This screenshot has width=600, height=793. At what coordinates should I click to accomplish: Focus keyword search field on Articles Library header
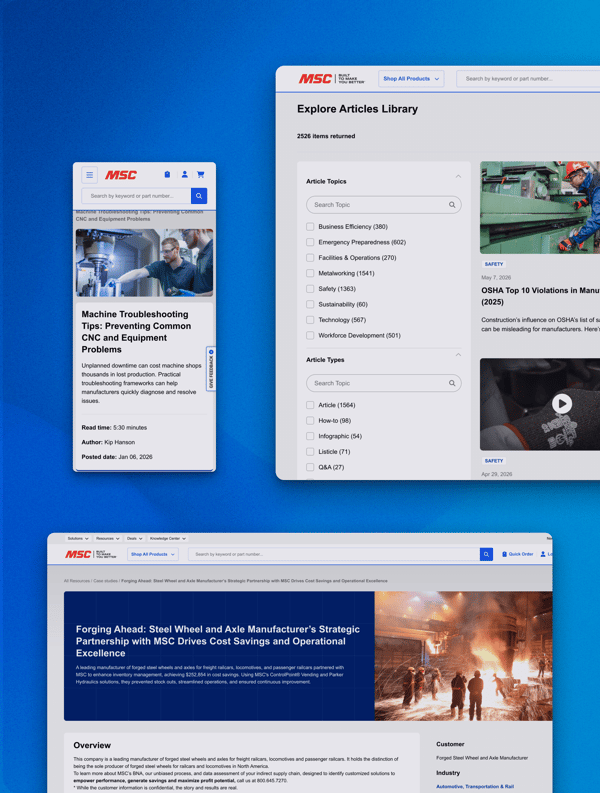tap(528, 79)
